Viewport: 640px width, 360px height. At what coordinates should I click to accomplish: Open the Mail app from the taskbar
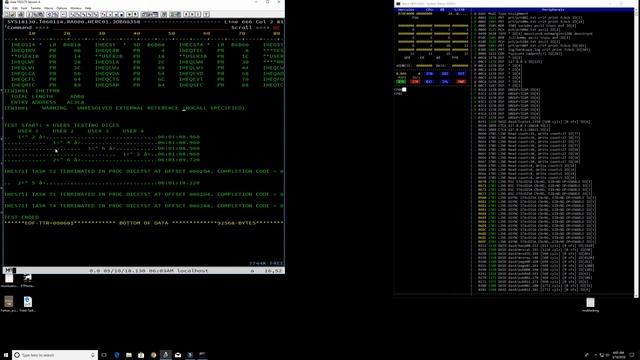pyautogui.click(x=178, y=355)
